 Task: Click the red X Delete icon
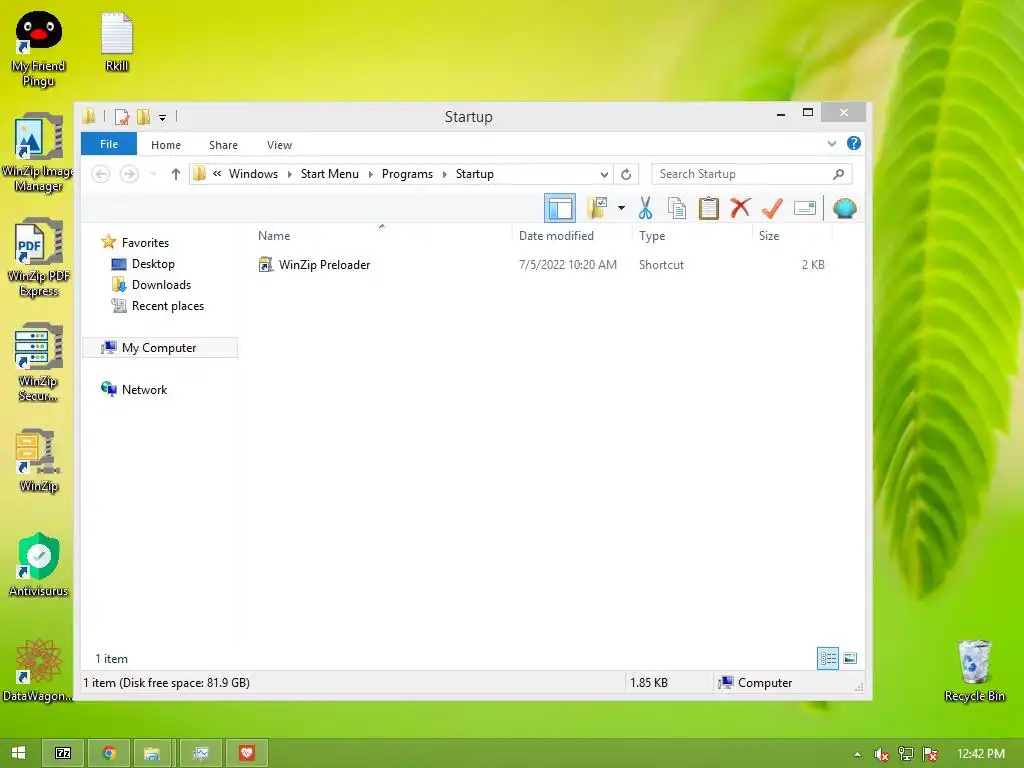click(x=740, y=208)
